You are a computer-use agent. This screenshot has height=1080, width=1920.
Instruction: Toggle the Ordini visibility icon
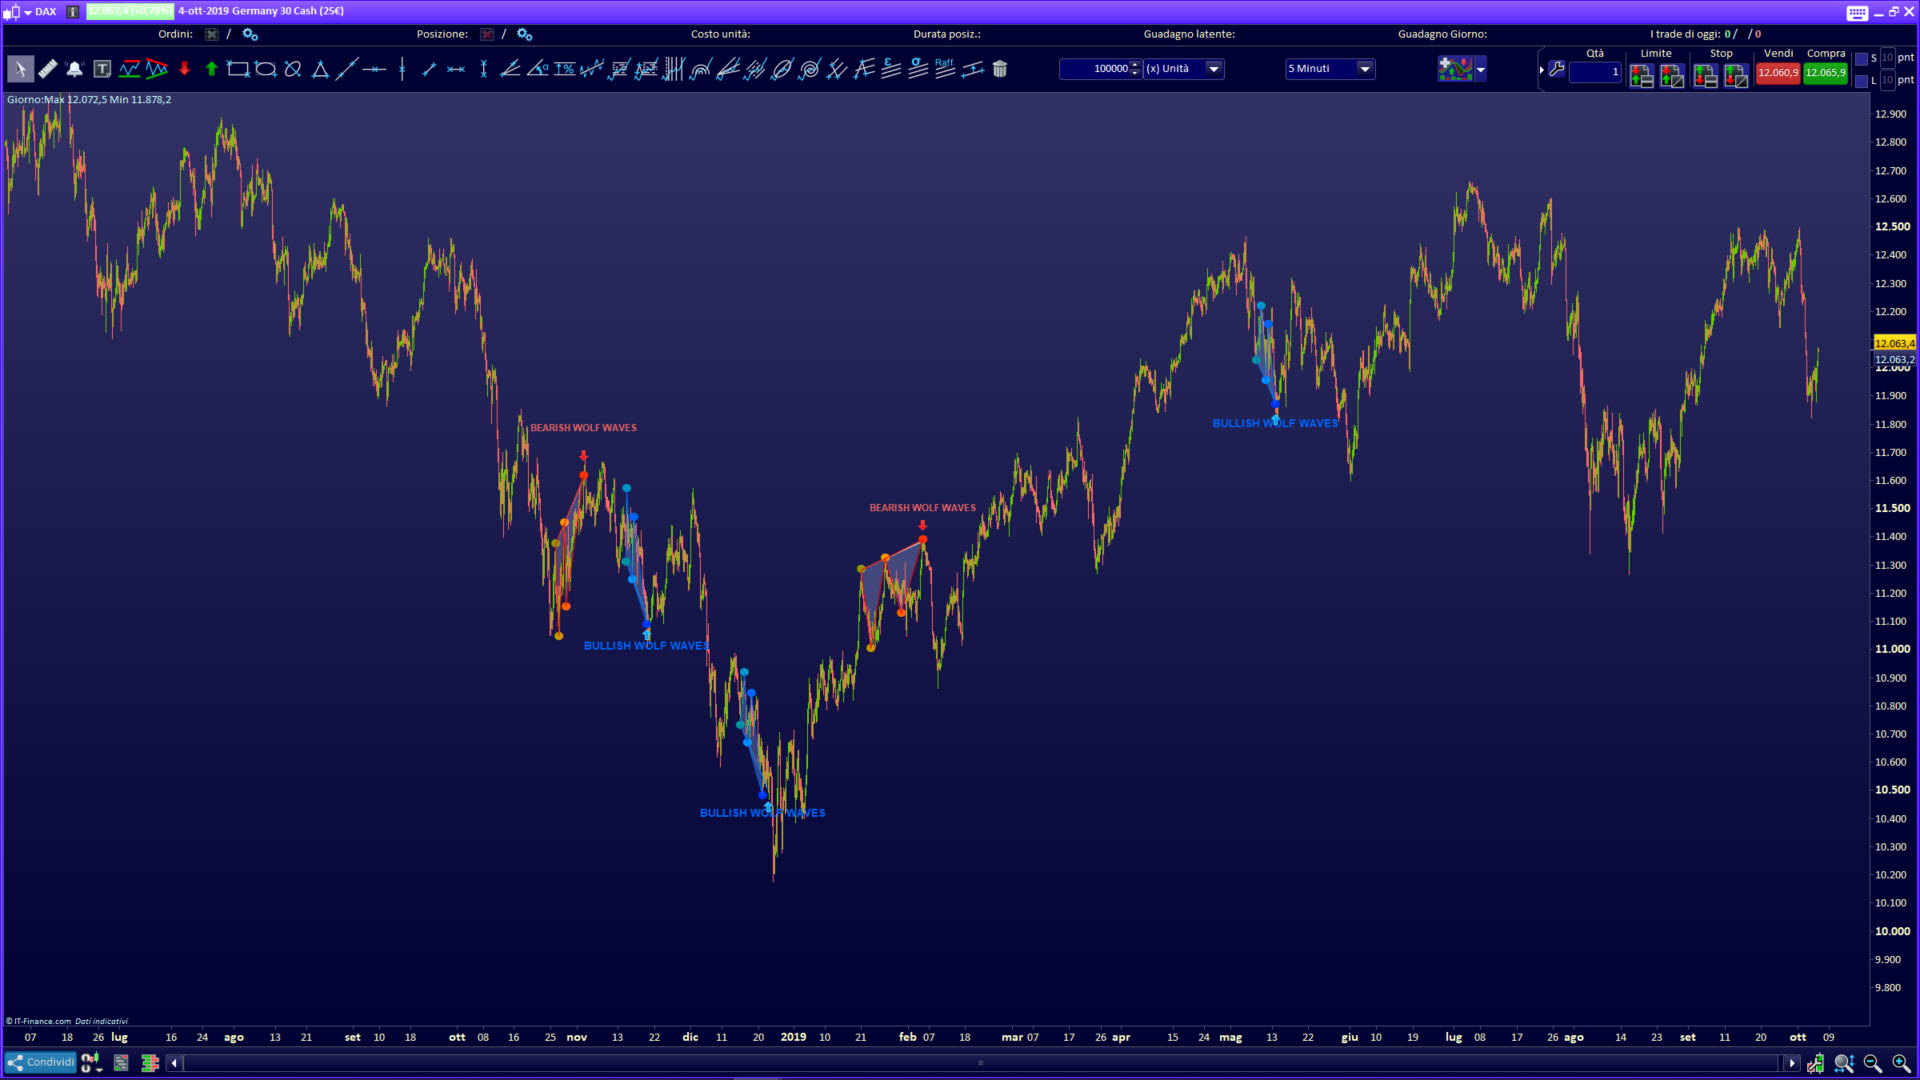(x=212, y=34)
